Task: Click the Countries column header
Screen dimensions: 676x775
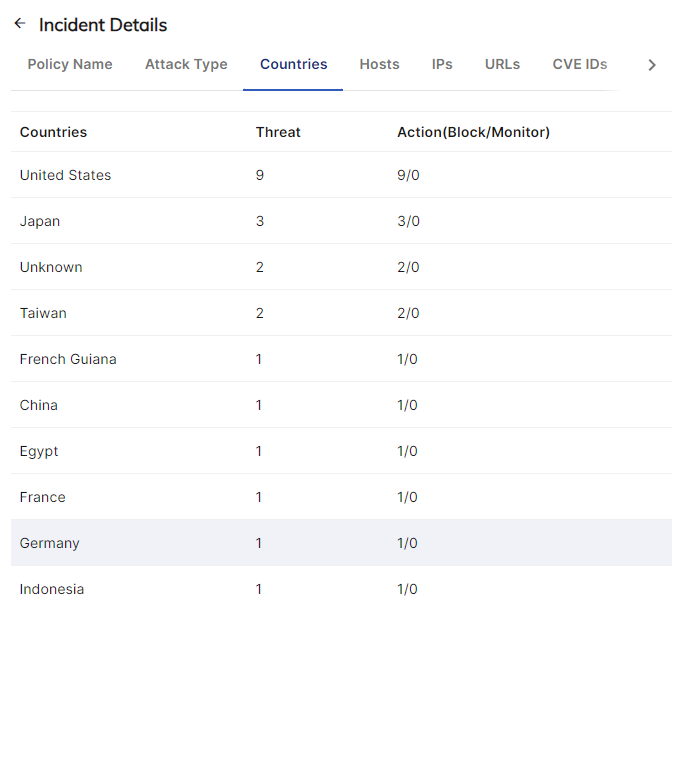Action: (x=53, y=132)
